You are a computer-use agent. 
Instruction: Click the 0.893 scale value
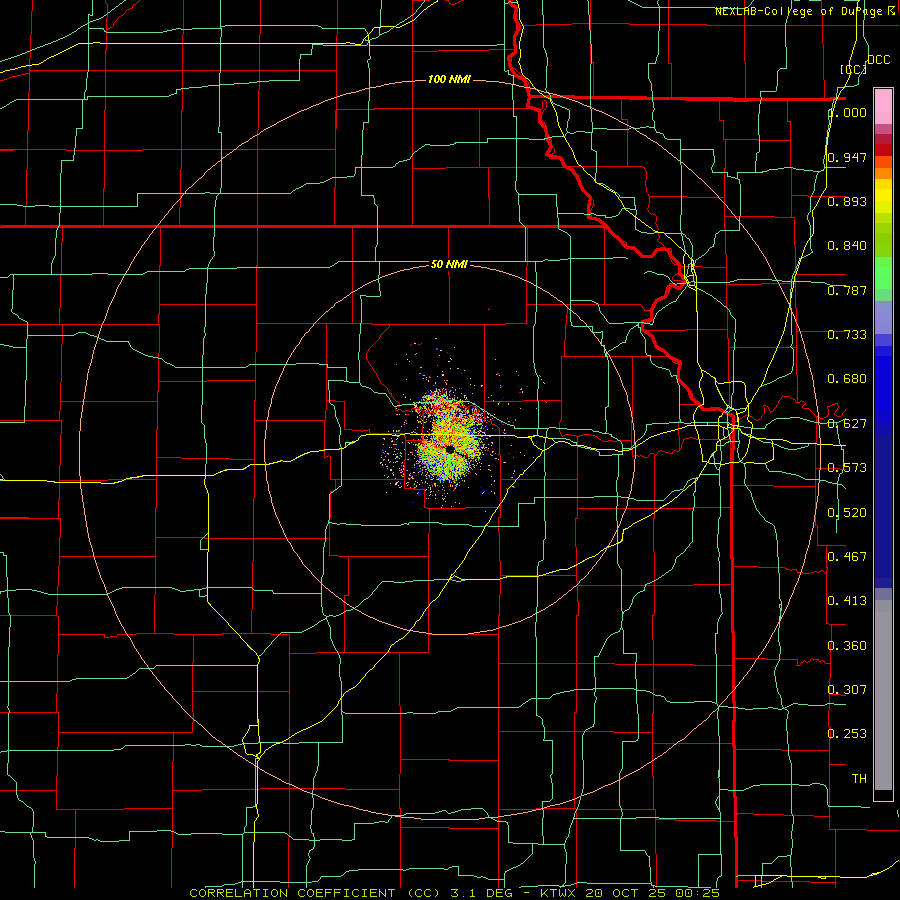[847, 201]
